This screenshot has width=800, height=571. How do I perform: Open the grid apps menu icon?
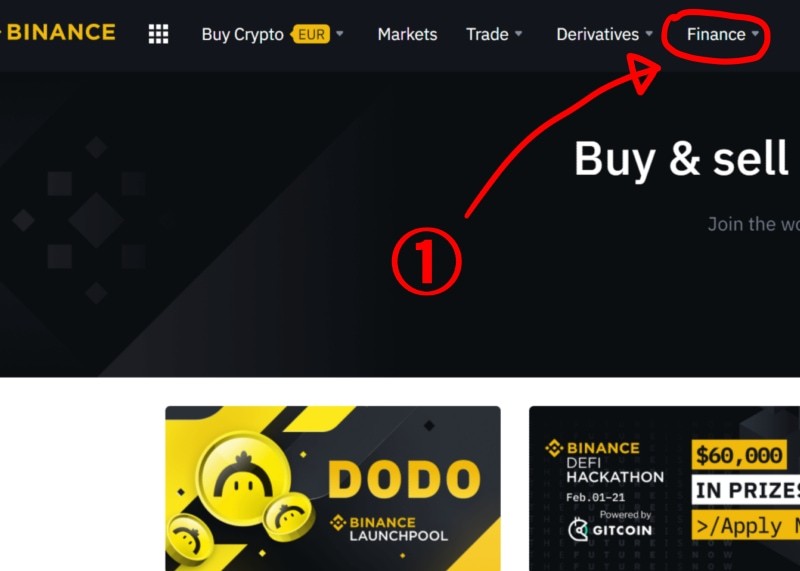(x=158, y=34)
